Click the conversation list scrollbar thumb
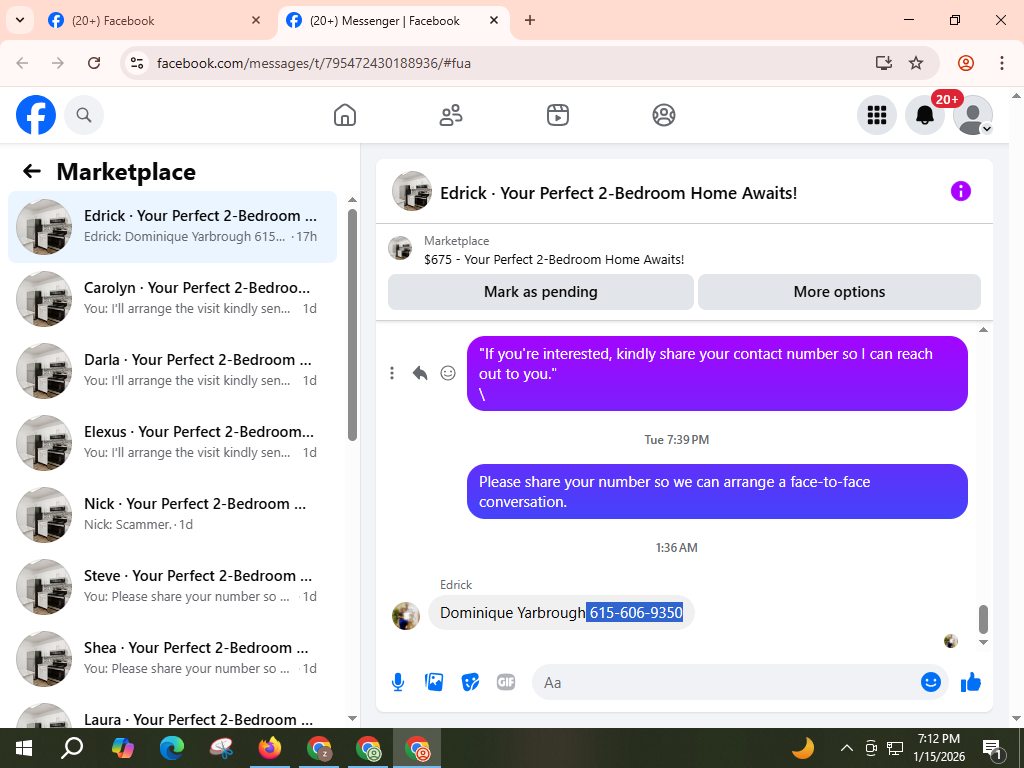Viewport: 1024px width, 768px height. [x=353, y=325]
